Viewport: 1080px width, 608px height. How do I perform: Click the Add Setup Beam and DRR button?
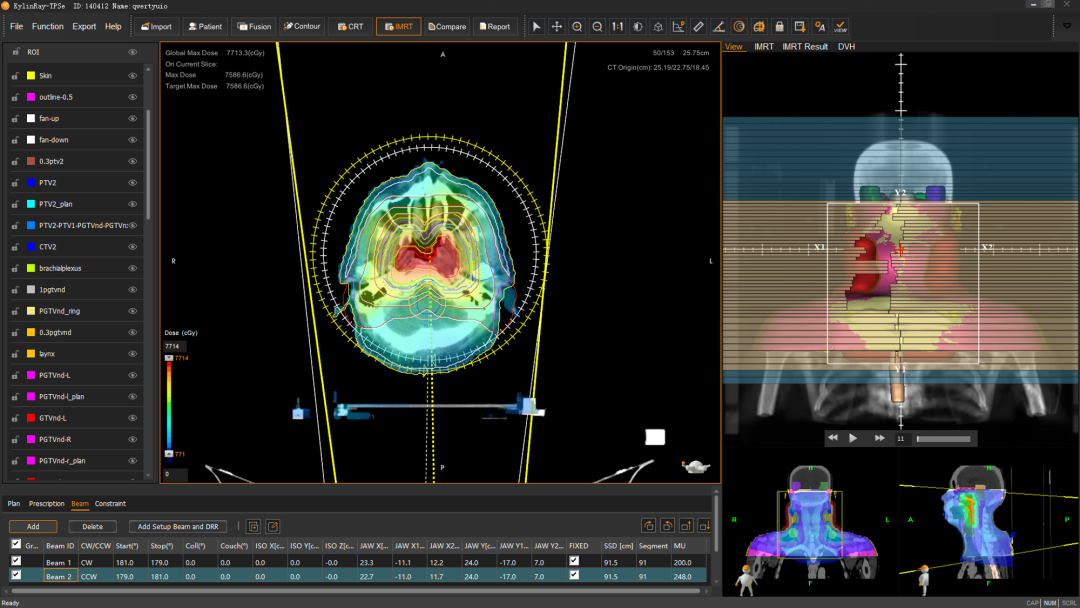[177, 526]
